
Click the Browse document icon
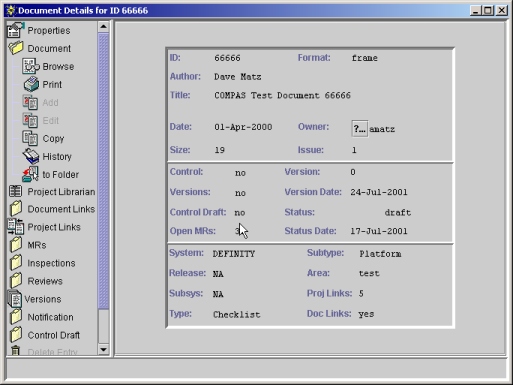click(30, 66)
